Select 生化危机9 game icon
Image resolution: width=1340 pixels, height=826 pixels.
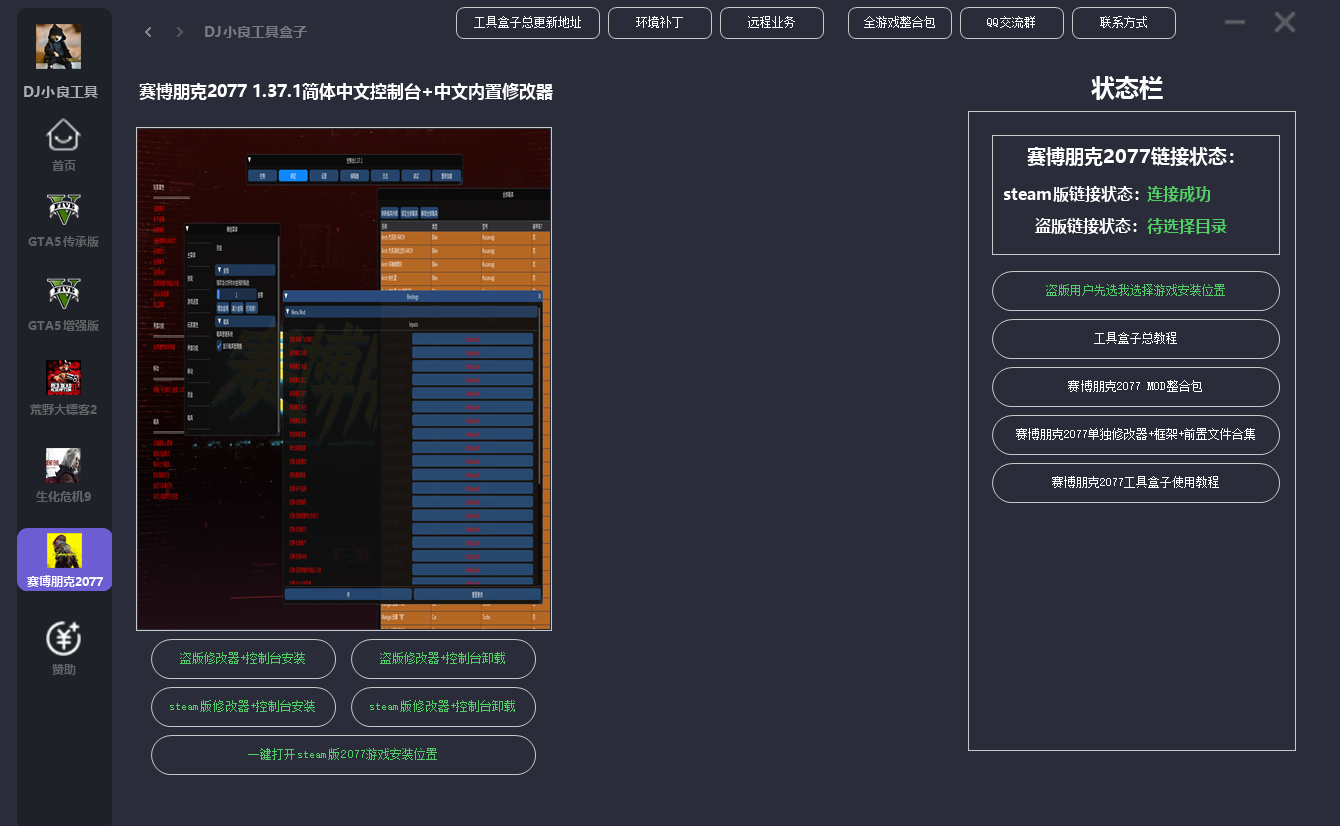coord(63,465)
